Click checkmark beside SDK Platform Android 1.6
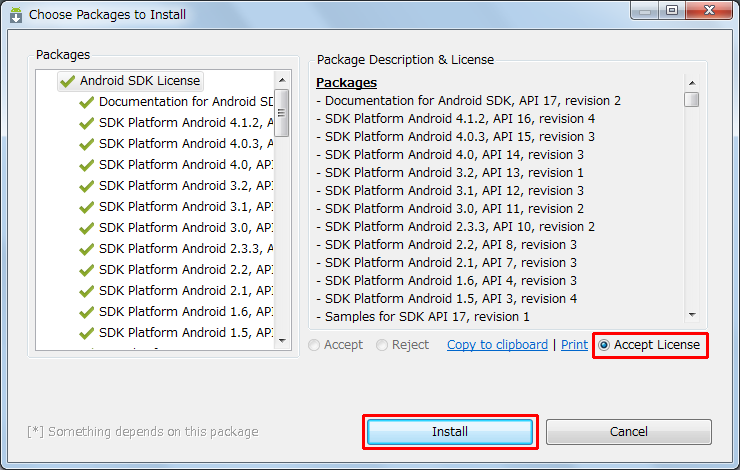740x470 pixels. click(86, 312)
